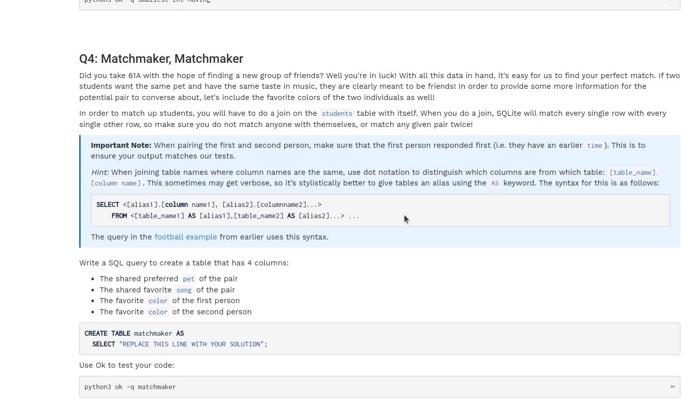
Task: Click 'color' in the first person bullet
Action: 158,301
